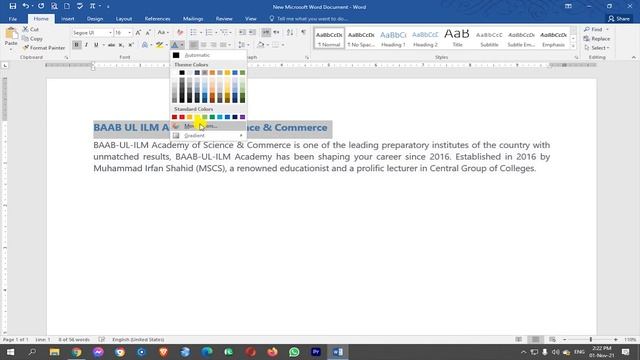Viewport: 640px width, 360px height.
Task: Click the Decrease Indent icon
Action: pos(242,32)
